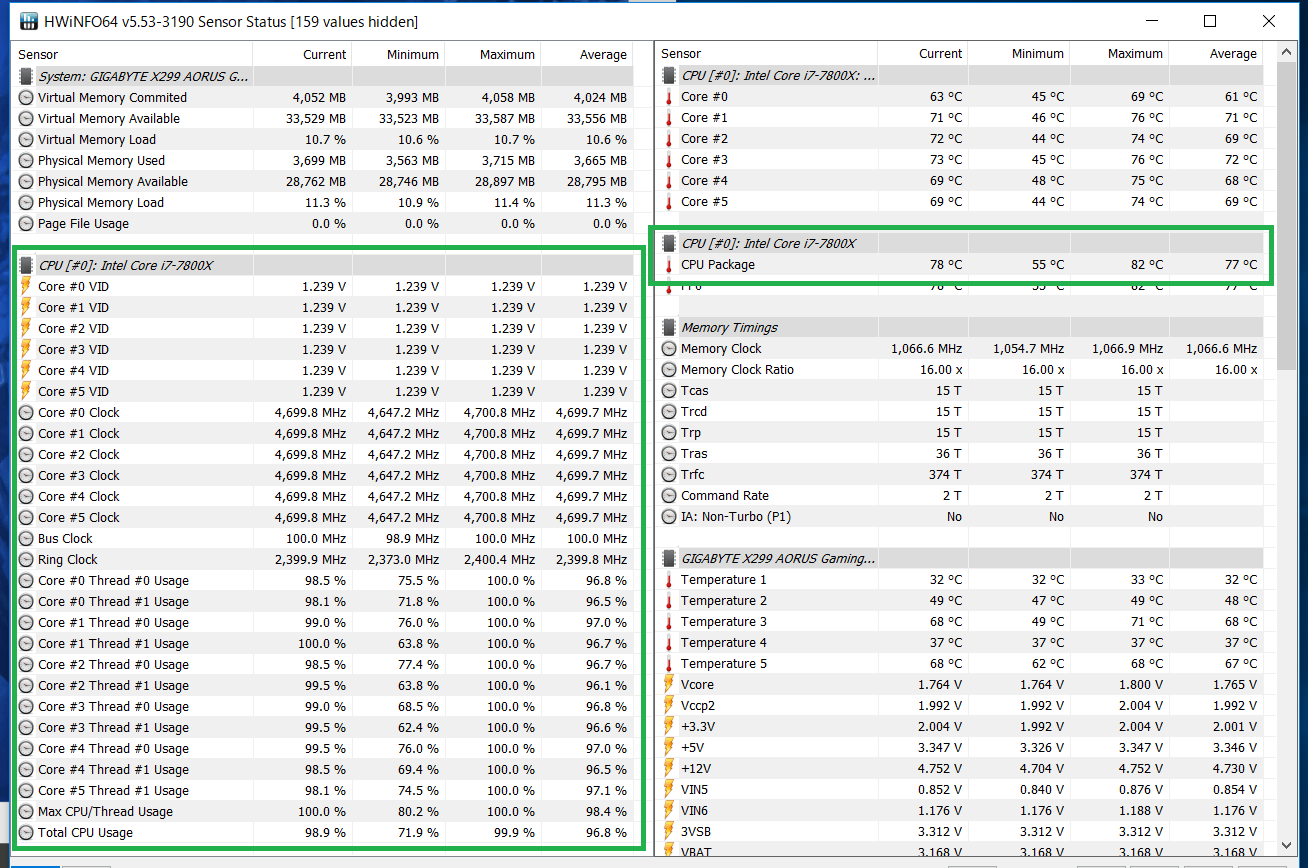Select the CPU Package row

click(x=960, y=264)
